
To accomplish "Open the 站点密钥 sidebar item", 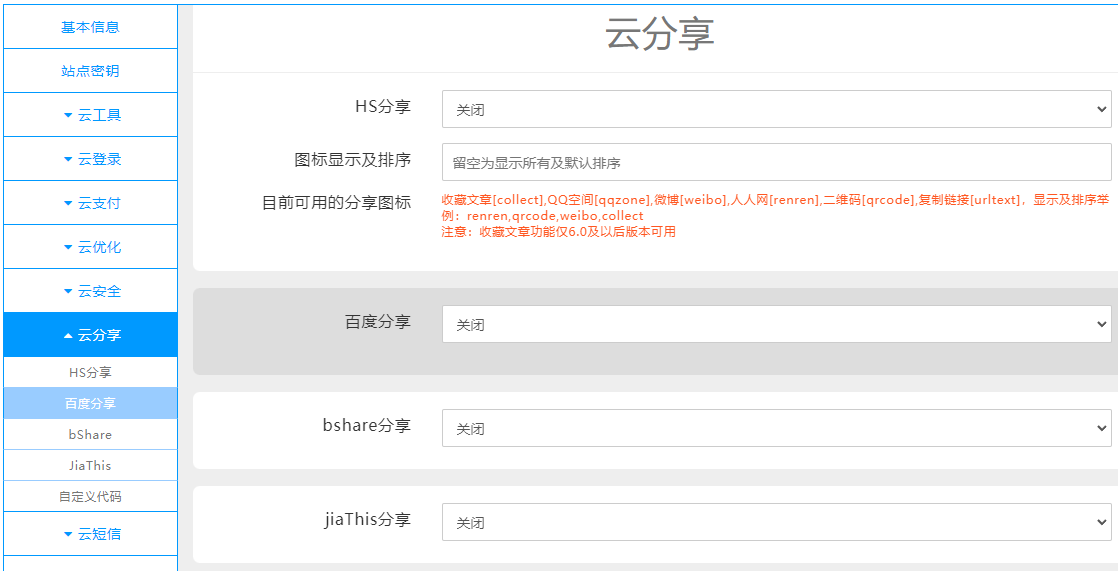I will pyautogui.click(x=90, y=71).
